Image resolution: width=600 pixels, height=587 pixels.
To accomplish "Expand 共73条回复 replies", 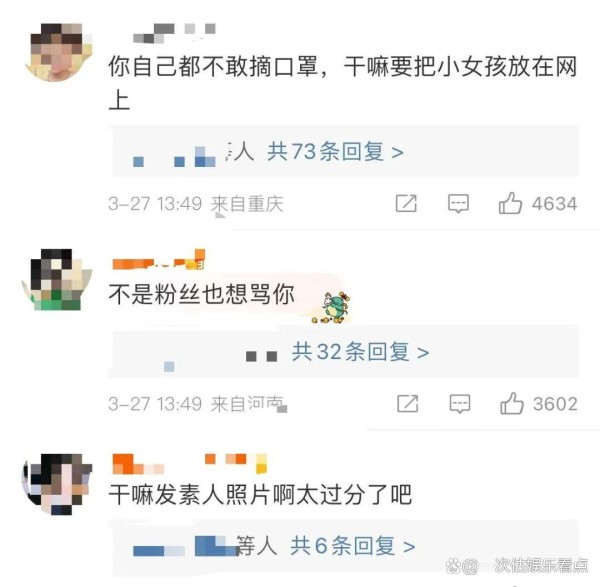I will click(x=335, y=151).
